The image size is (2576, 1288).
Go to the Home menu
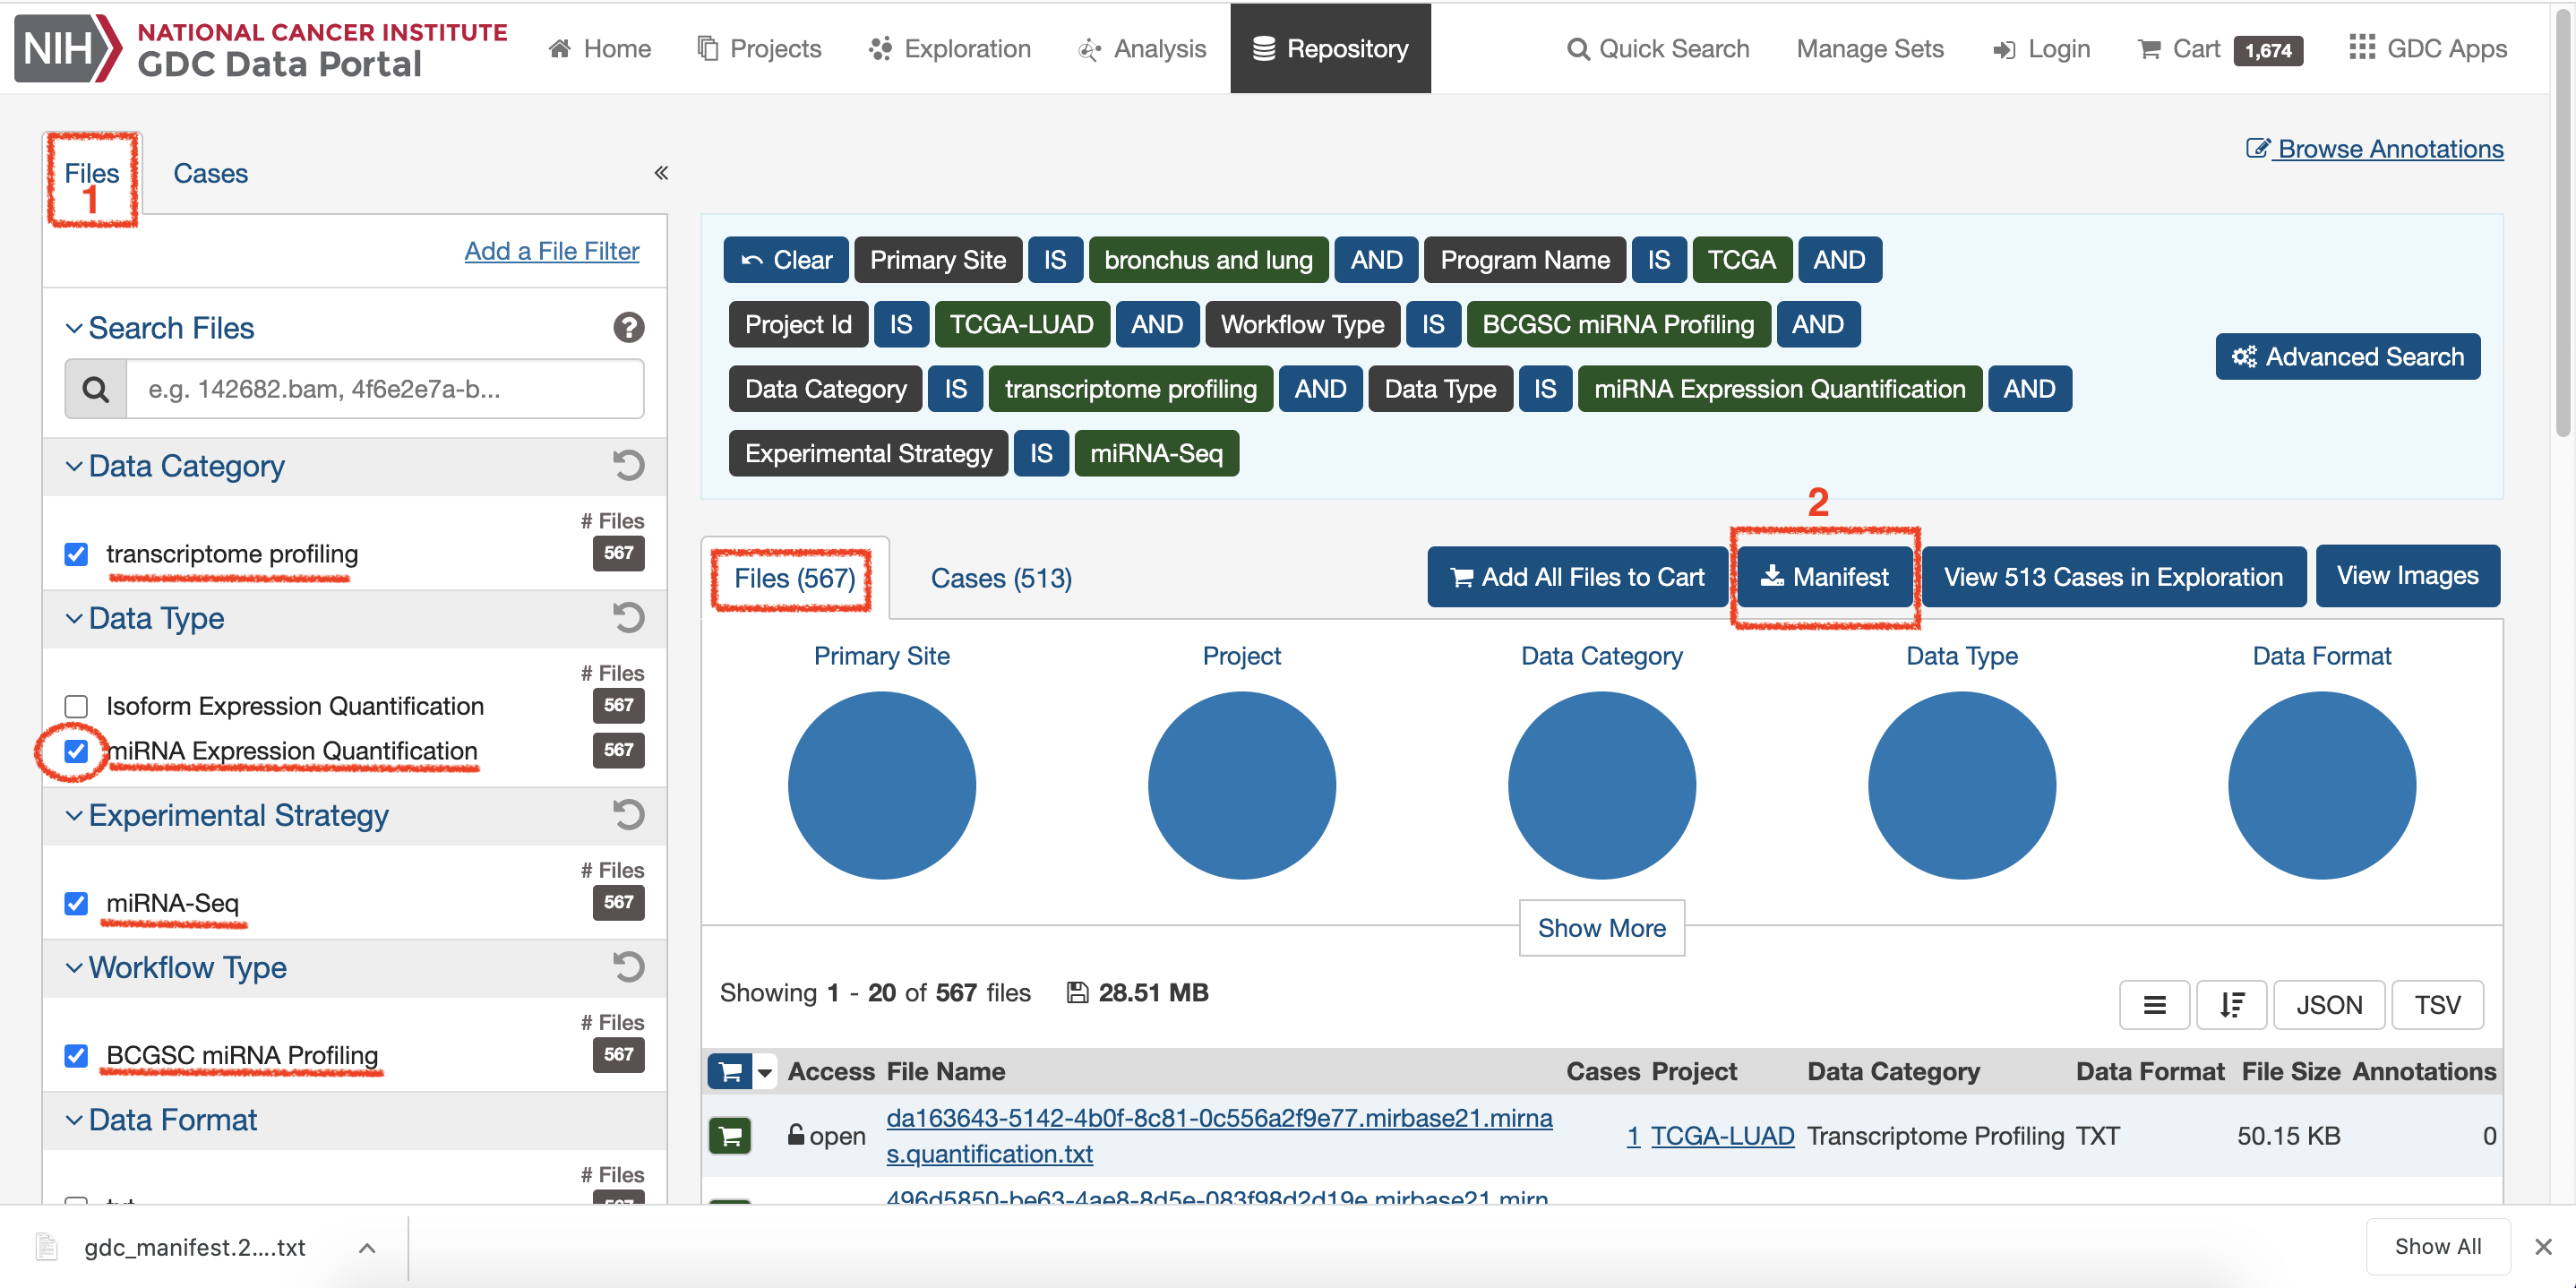pos(600,48)
